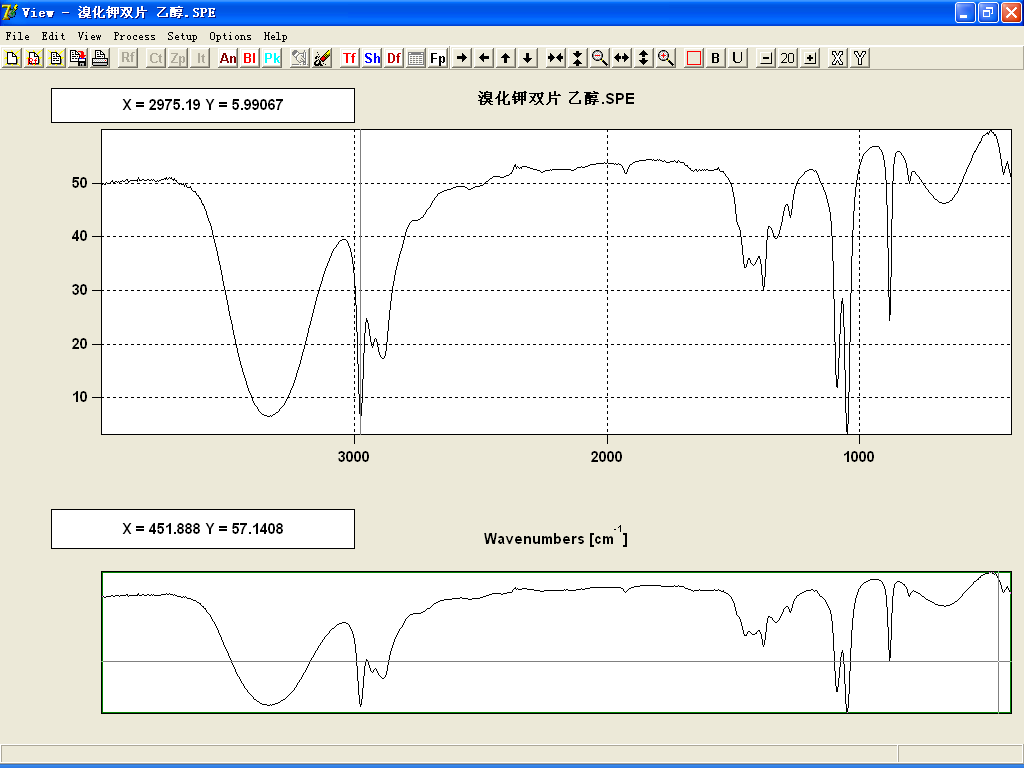Image resolution: width=1024 pixels, height=768 pixels.
Task: Click the X = 451.888 coordinate readout
Action: point(203,529)
